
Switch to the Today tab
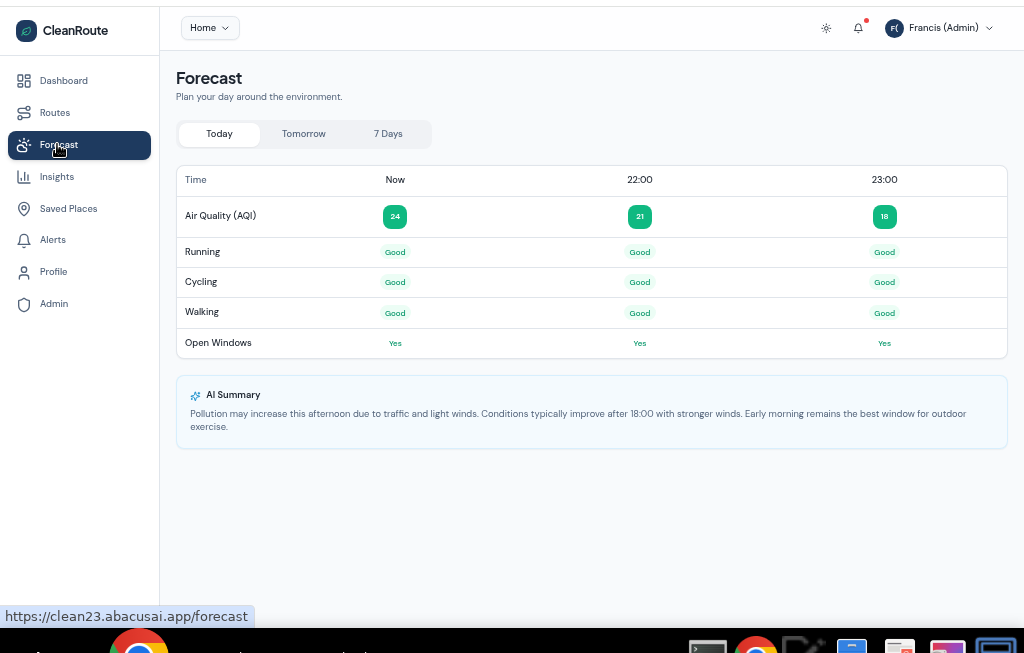(x=219, y=135)
